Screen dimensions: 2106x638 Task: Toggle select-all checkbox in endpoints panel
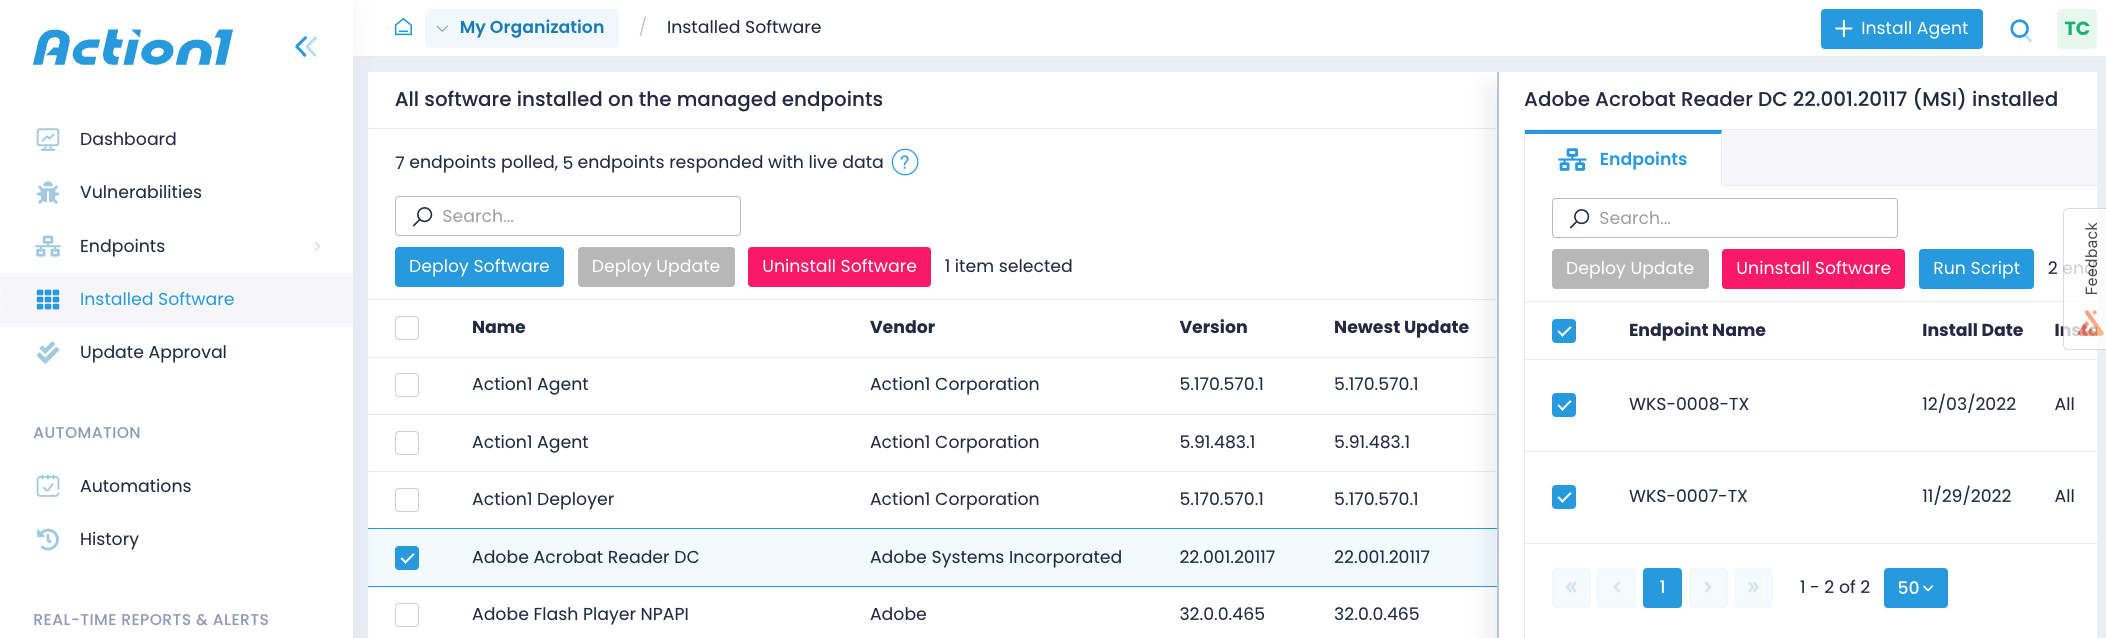[1564, 331]
